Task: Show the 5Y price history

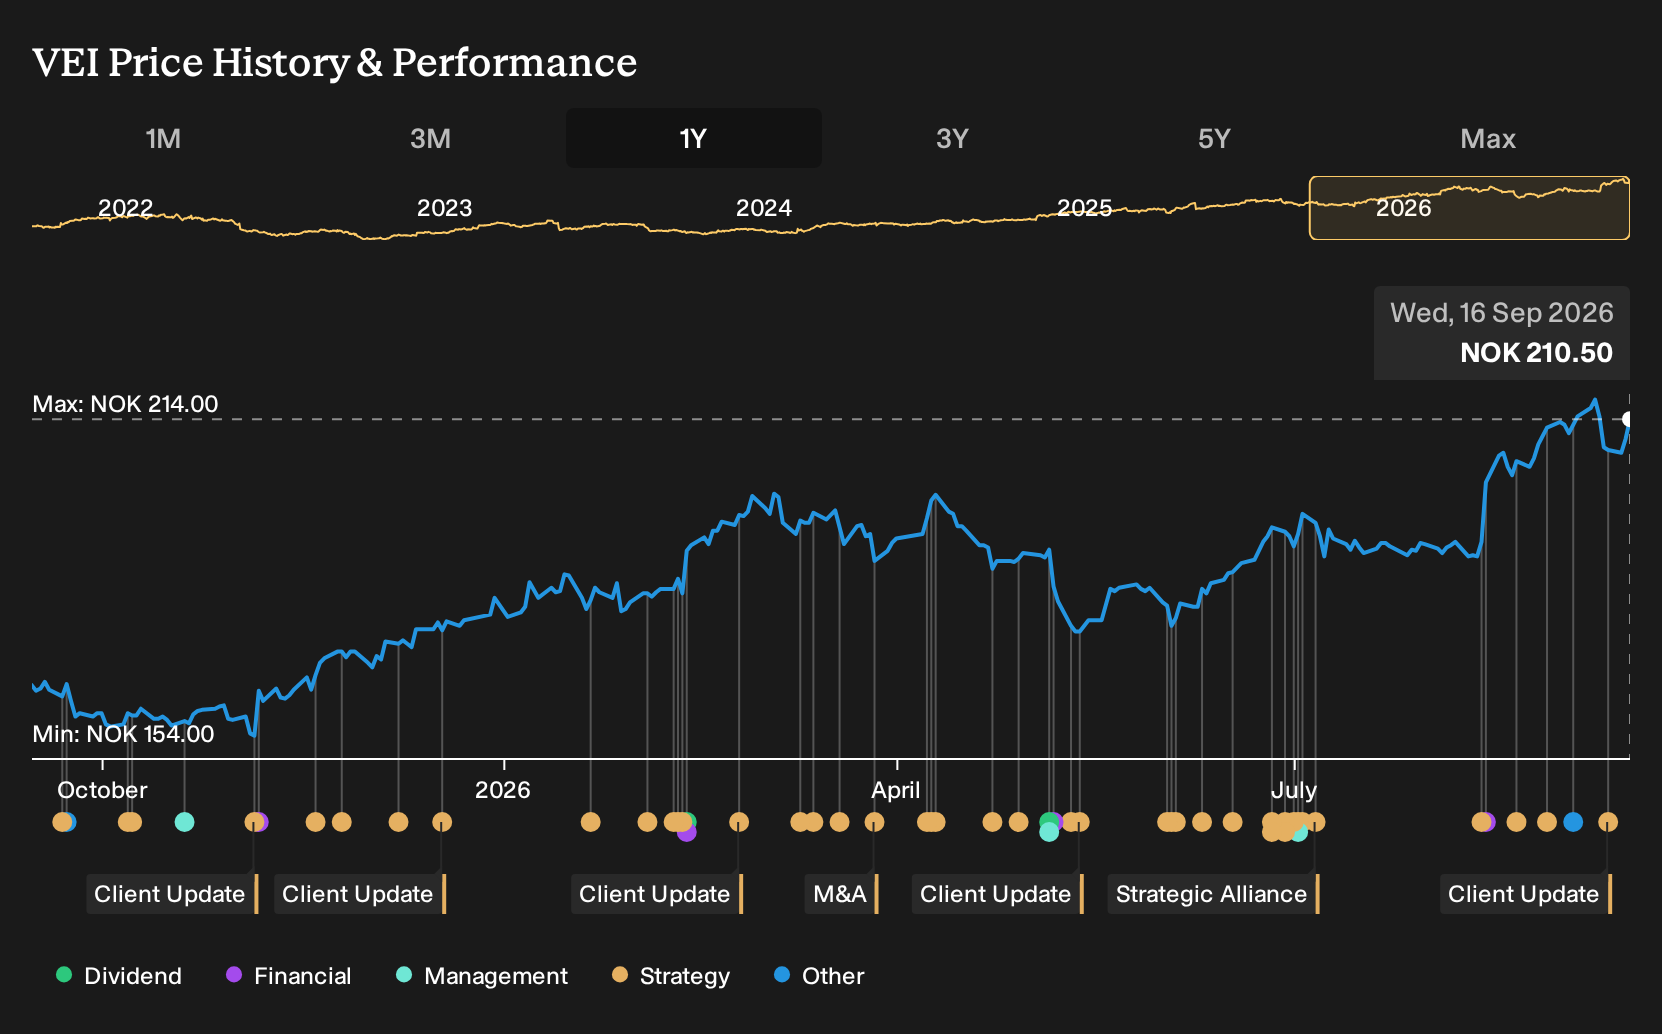Action: (x=1214, y=138)
